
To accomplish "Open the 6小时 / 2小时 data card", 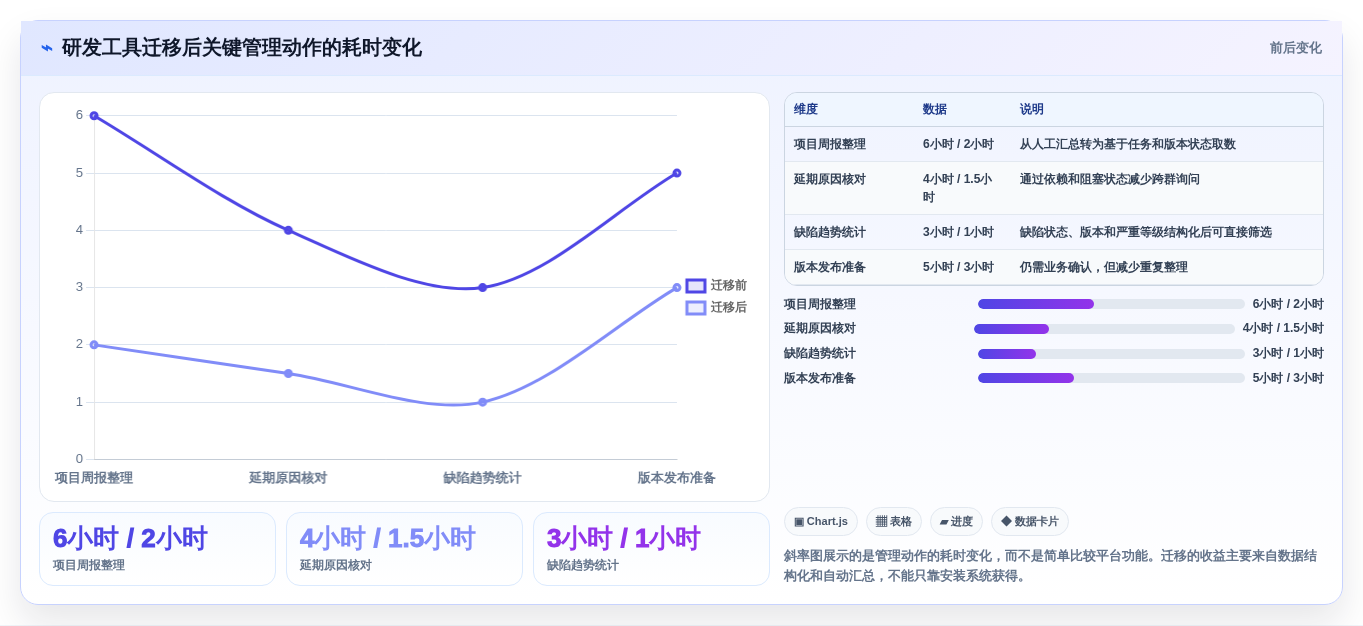I will [157, 549].
